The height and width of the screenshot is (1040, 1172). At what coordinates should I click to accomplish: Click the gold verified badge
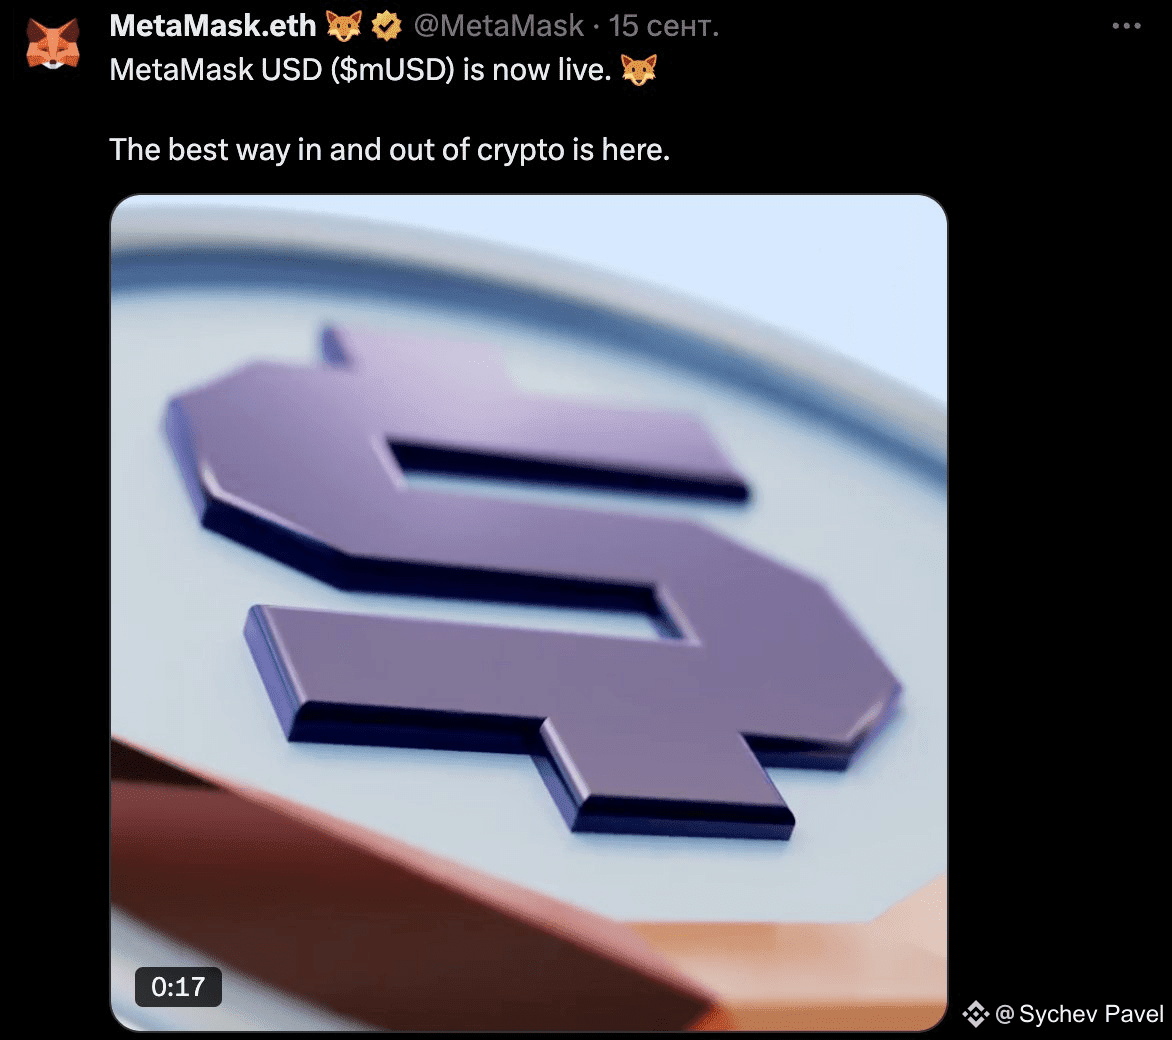pyautogui.click(x=386, y=27)
